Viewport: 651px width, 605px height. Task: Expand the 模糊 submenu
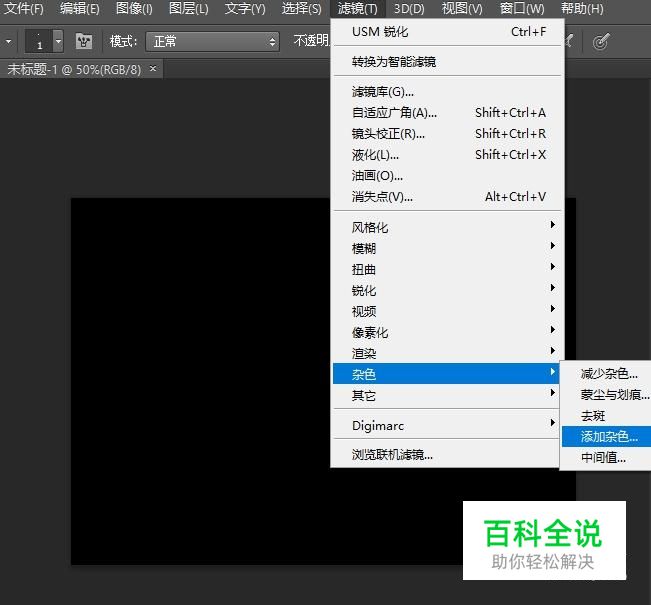(448, 248)
